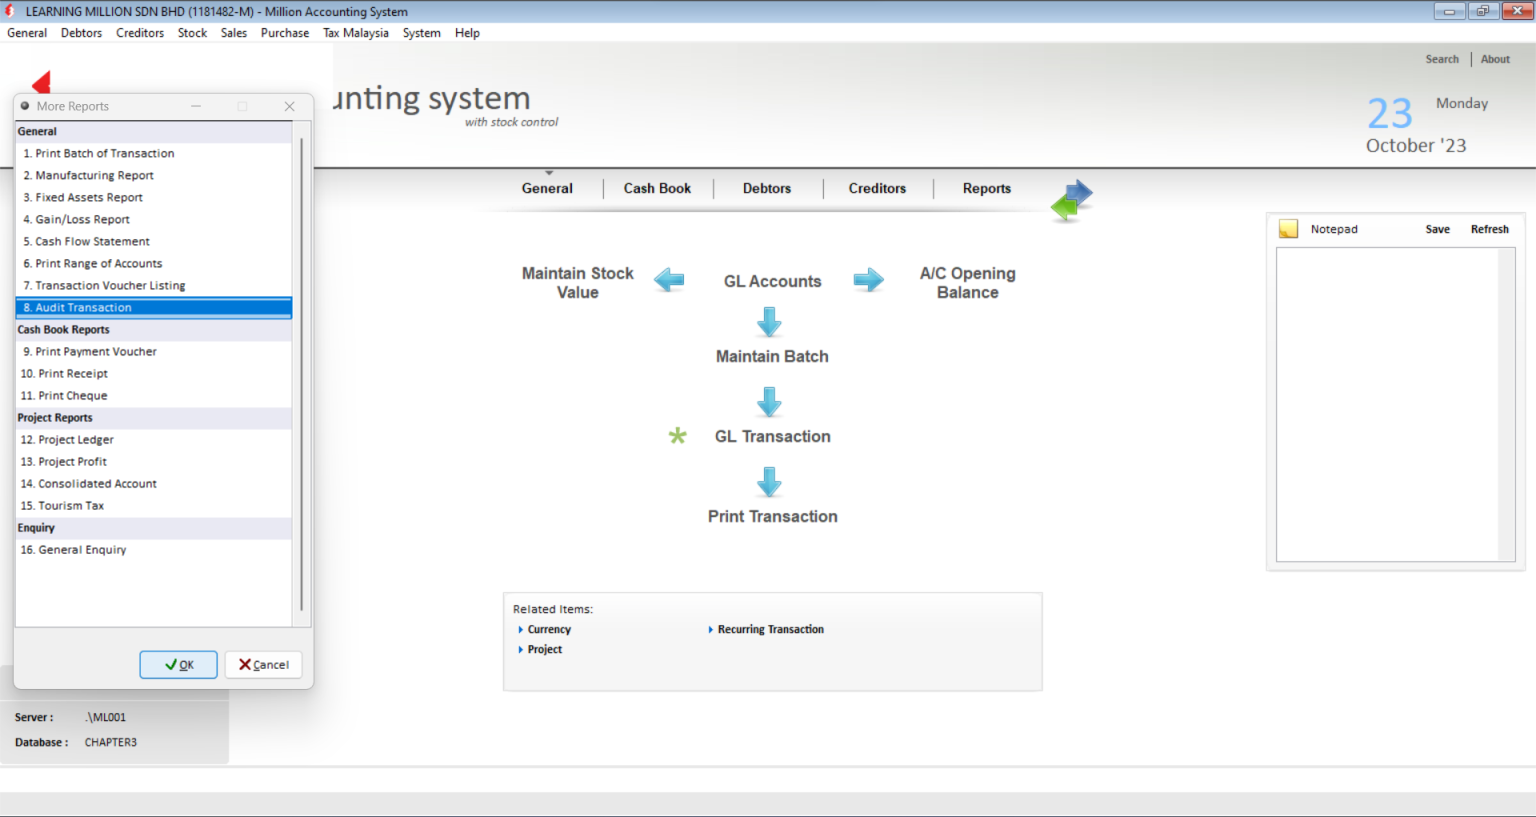The height and width of the screenshot is (817, 1536).
Task: Cancel the More Reports dialog
Action: coord(263,665)
